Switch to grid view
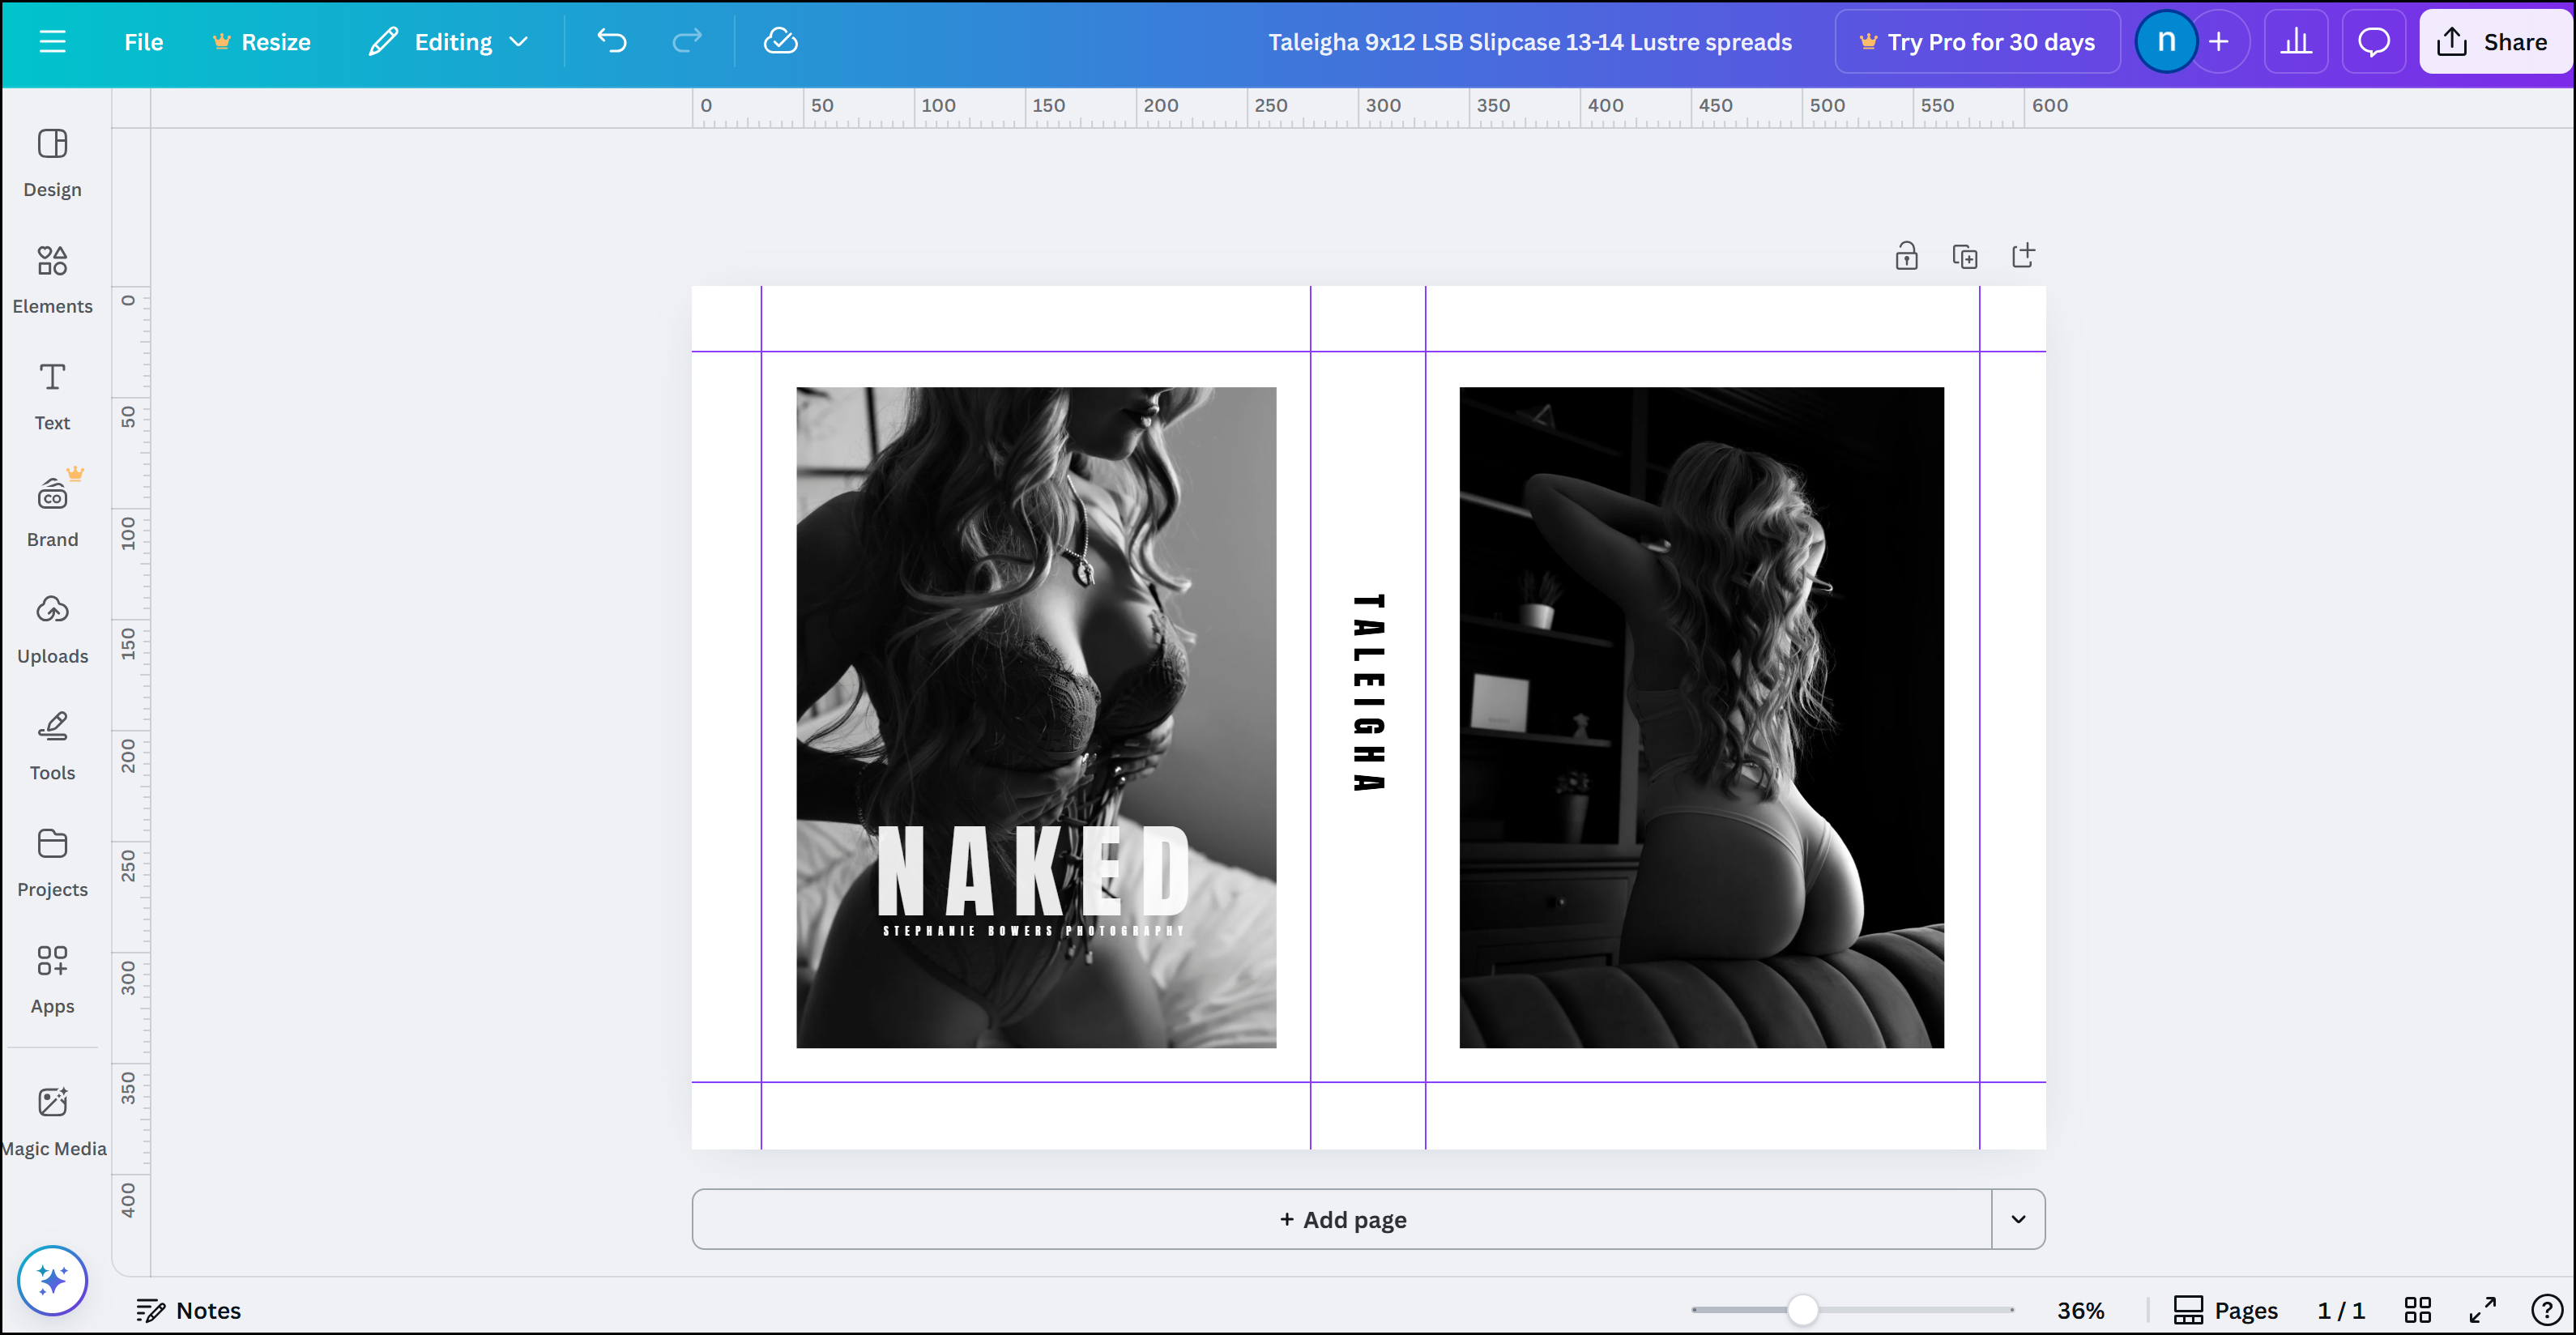This screenshot has width=2576, height=1335. point(2417,1310)
